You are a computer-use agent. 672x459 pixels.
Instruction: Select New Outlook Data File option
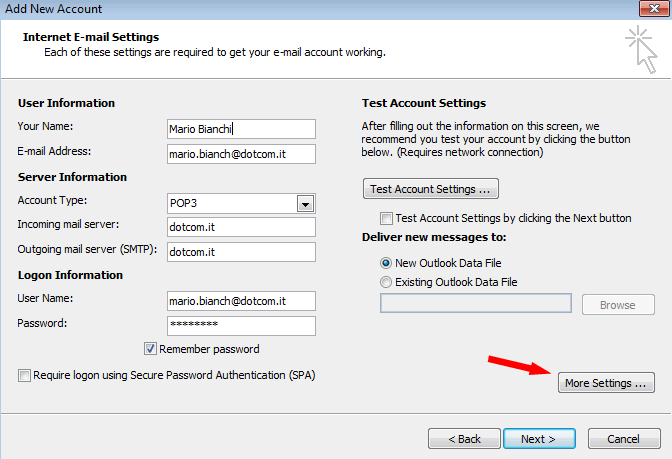386,263
